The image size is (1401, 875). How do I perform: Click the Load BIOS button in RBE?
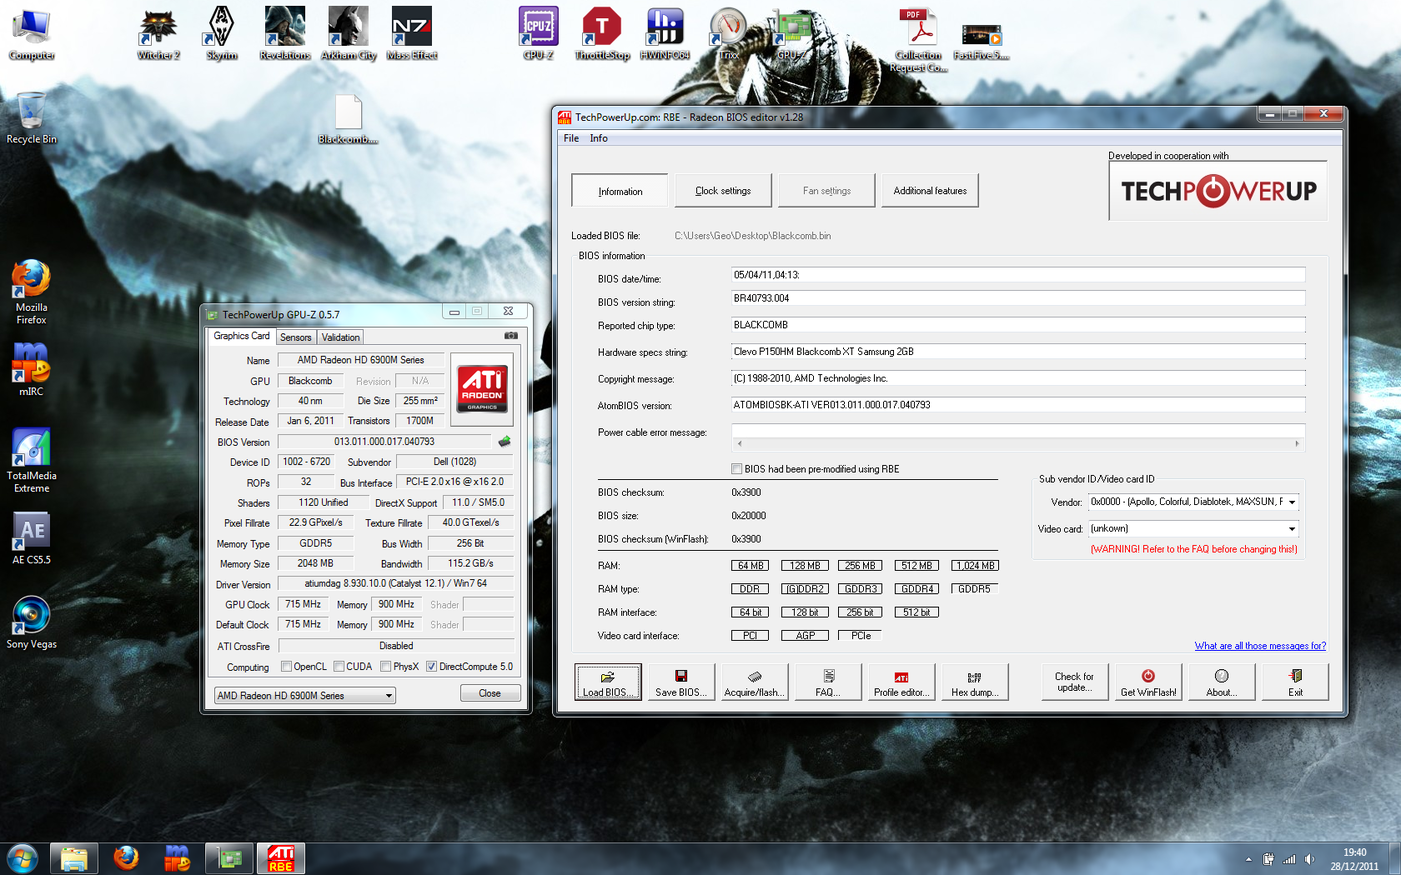pos(608,682)
